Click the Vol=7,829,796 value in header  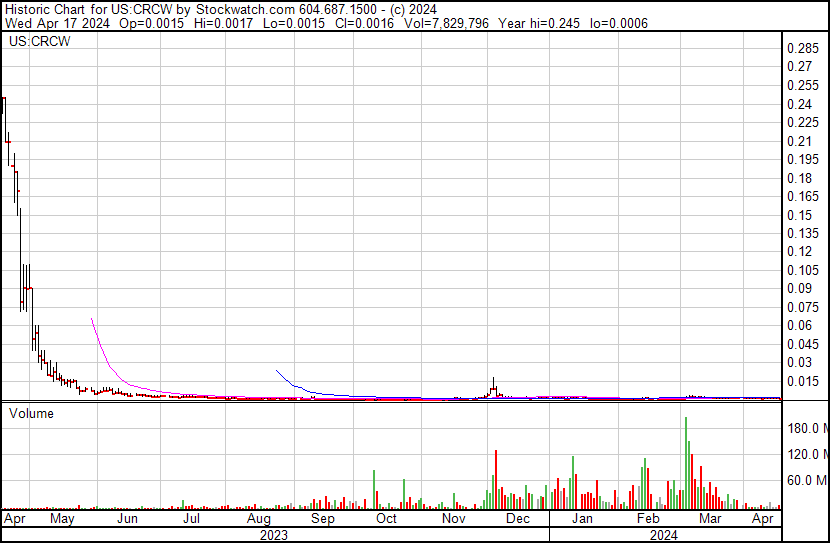click(458, 22)
